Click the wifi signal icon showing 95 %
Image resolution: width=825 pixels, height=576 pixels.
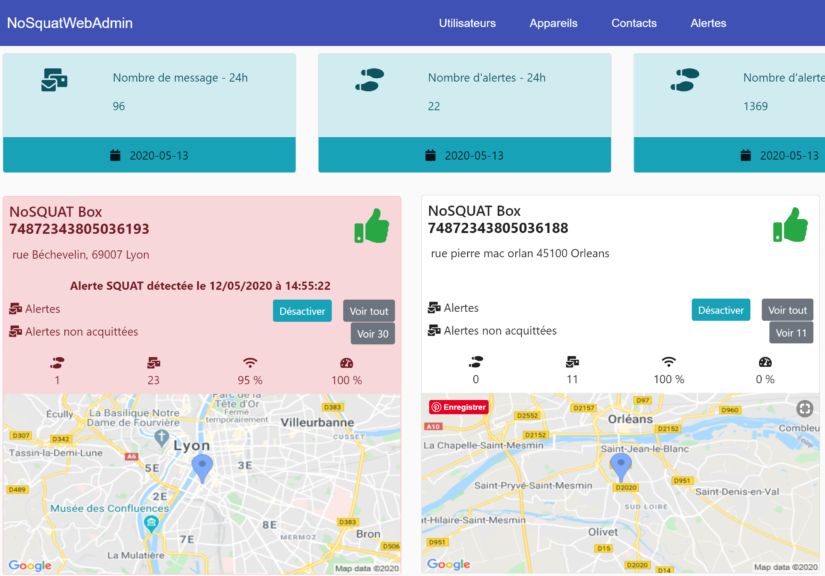pyautogui.click(x=250, y=363)
